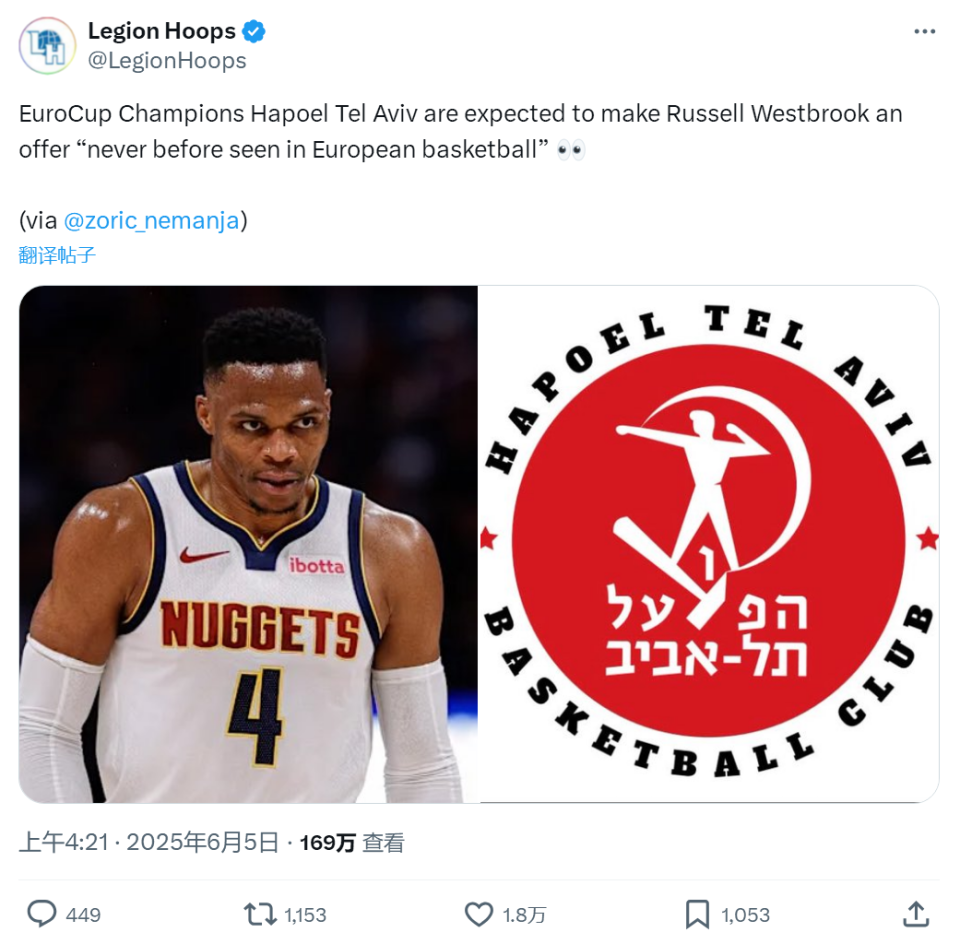Open the Russell Westbrook Nuggets photo
This screenshot has height=944, width=960.
coord(248,544)
